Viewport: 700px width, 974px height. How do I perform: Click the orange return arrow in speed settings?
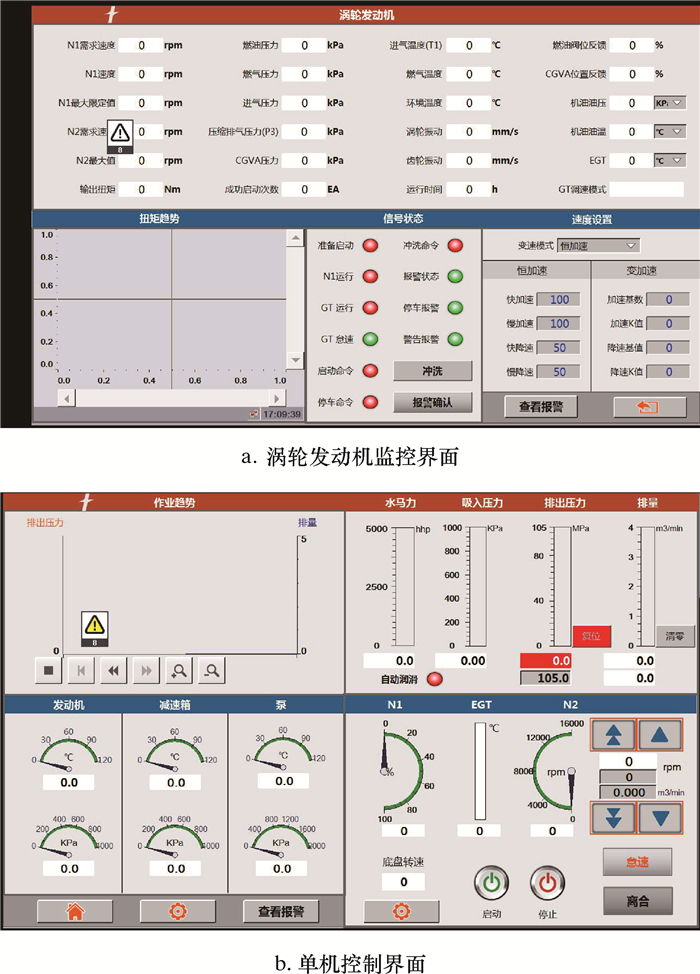(x=635, y=406)
